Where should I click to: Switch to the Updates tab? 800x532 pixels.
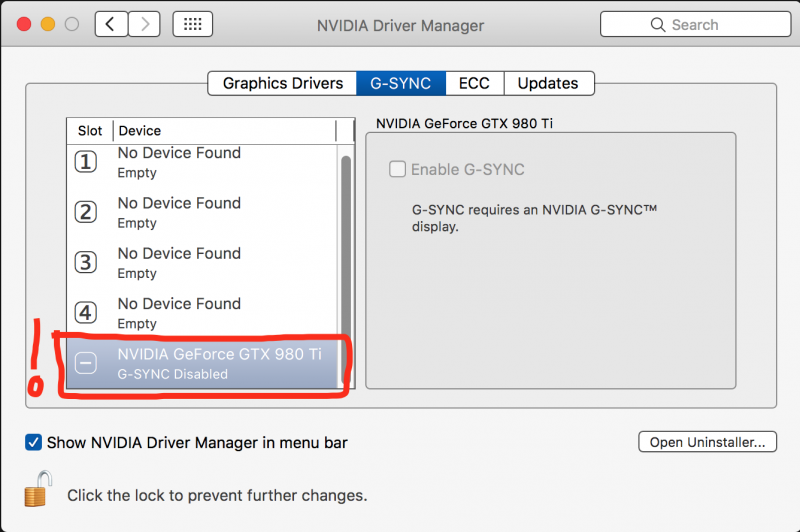click(x=548, y=83)
